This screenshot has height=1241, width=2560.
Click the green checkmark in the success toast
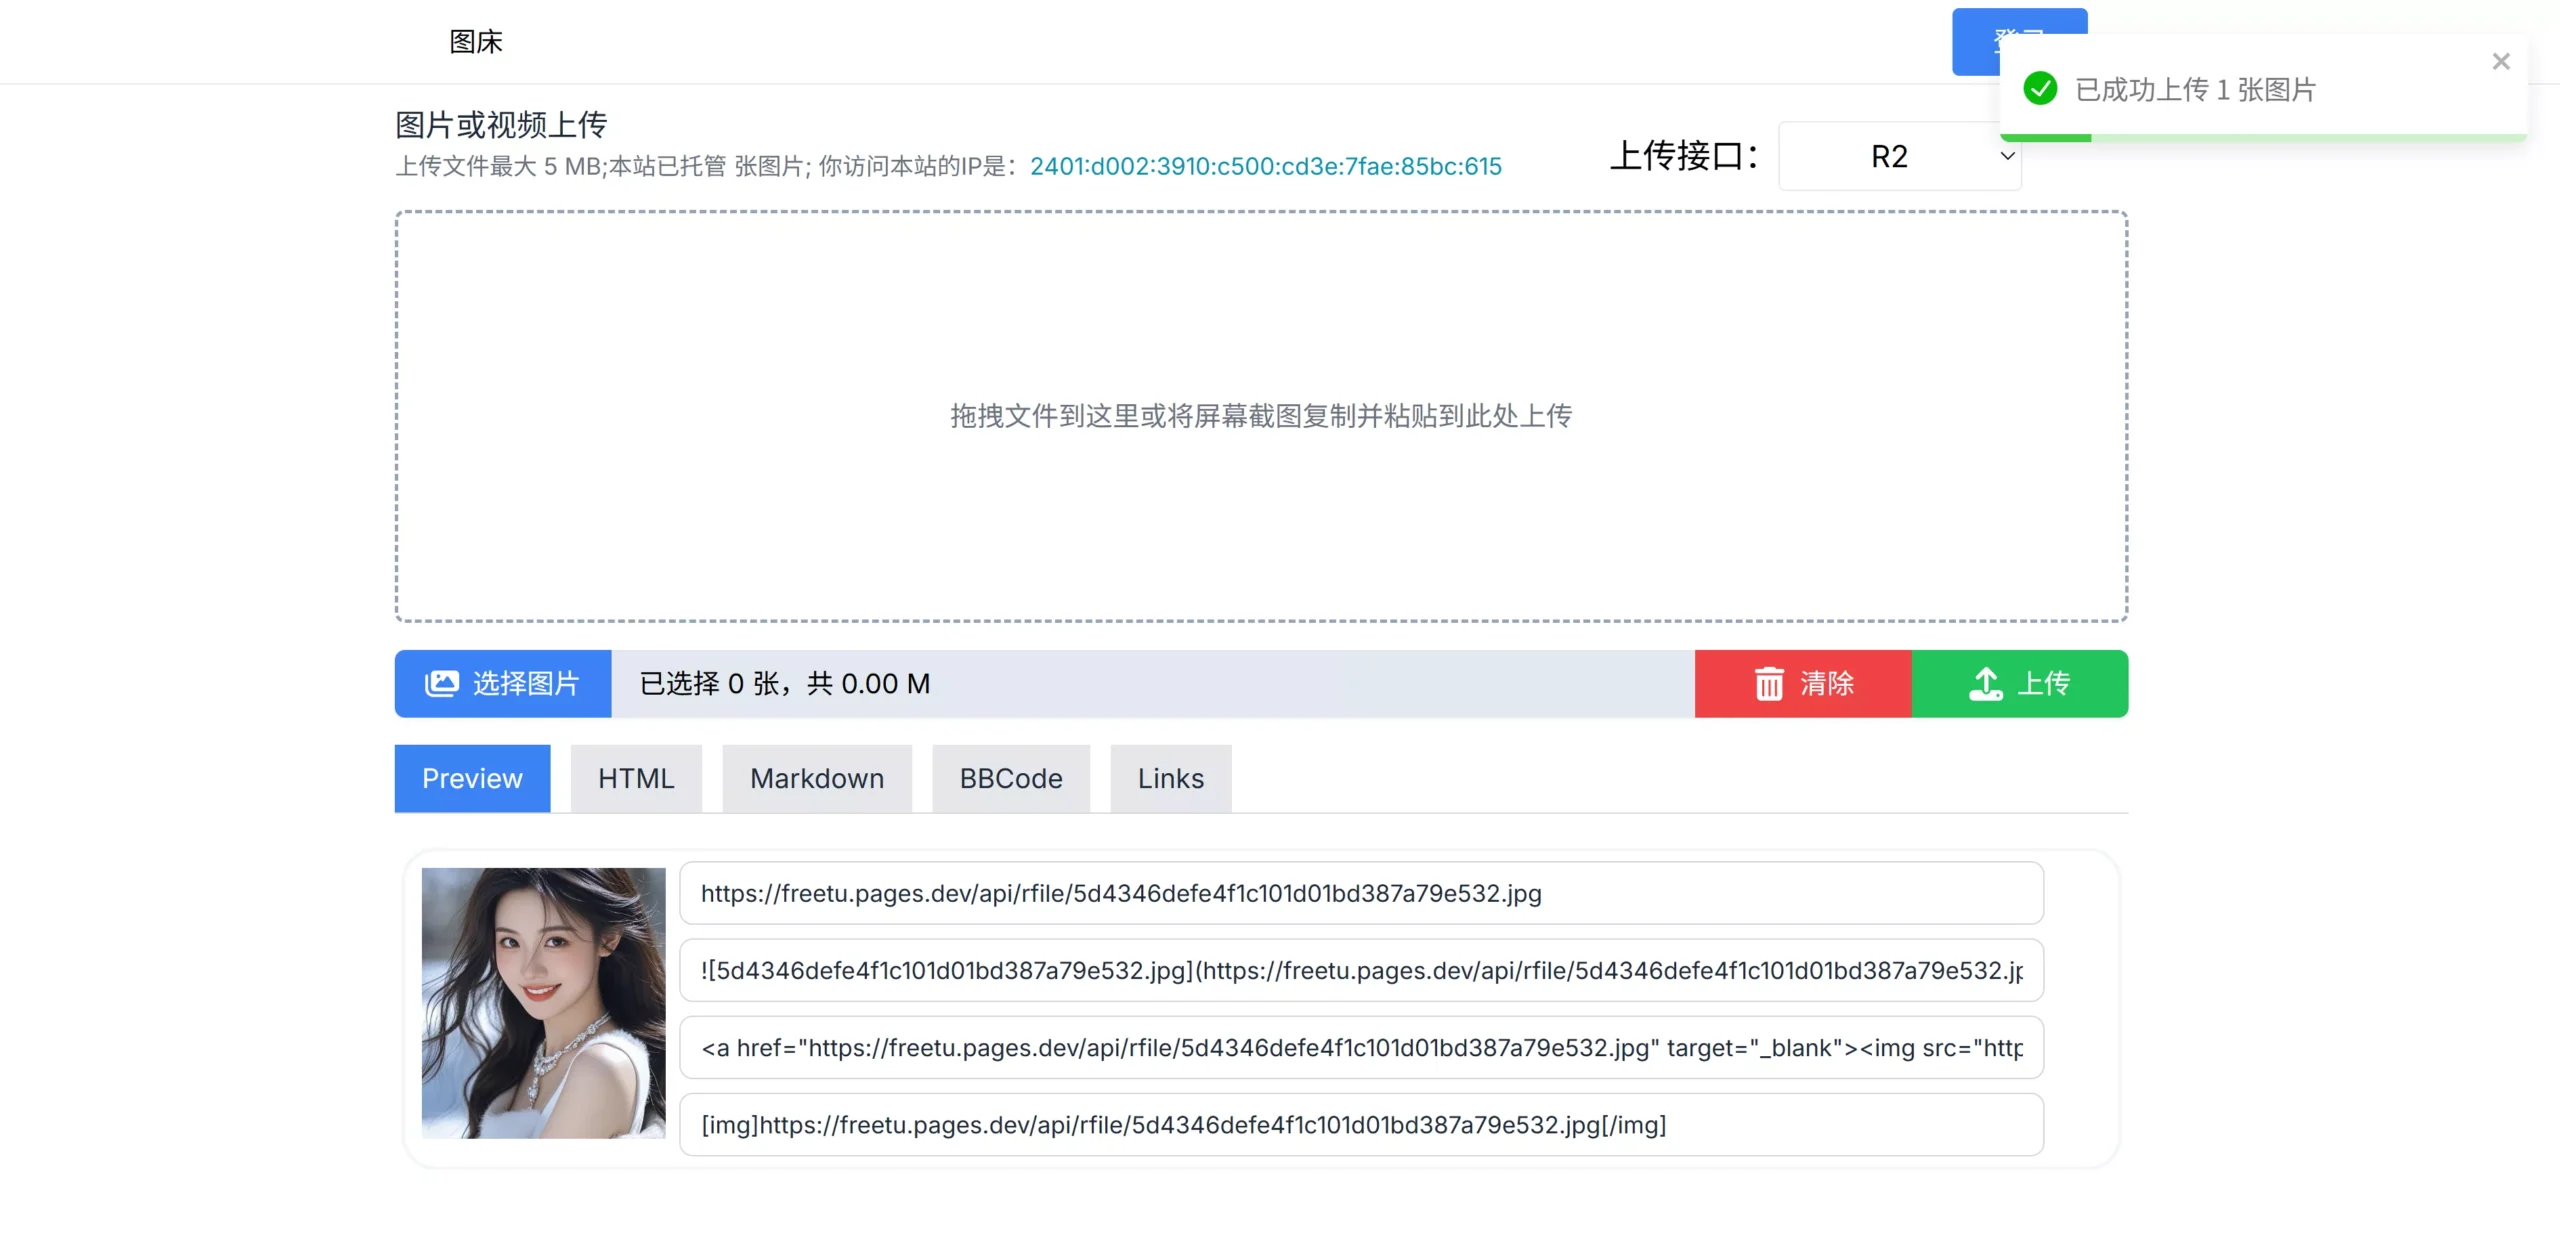2040,89
